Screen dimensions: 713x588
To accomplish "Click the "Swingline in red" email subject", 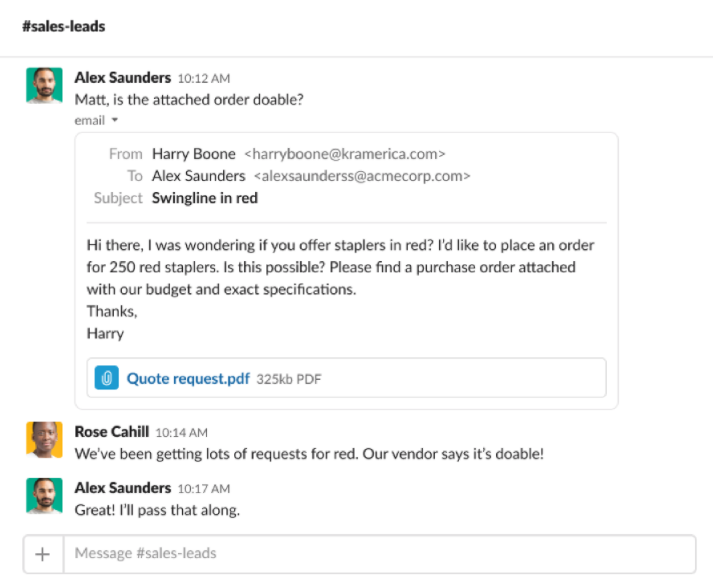I will point(205,198).
